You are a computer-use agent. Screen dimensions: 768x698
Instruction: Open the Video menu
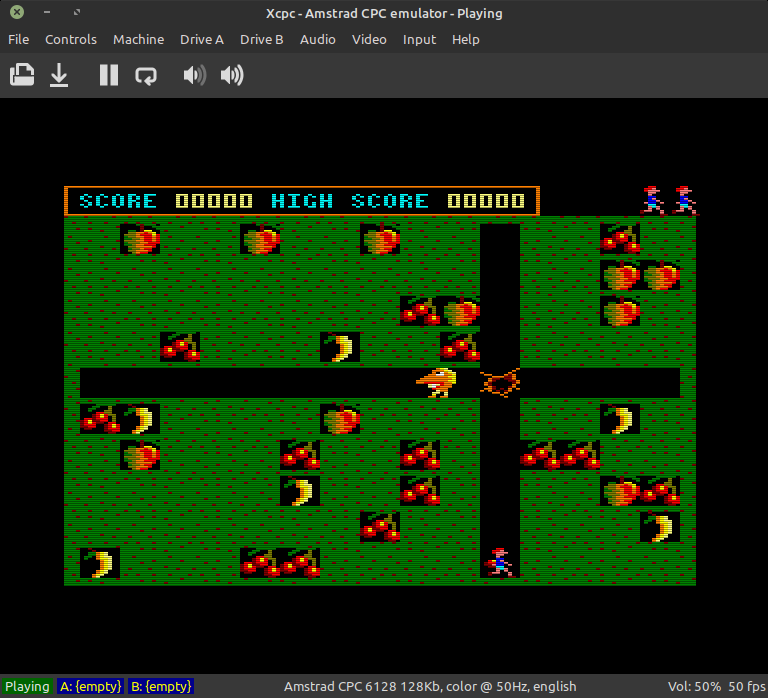[x=369, y=40]
